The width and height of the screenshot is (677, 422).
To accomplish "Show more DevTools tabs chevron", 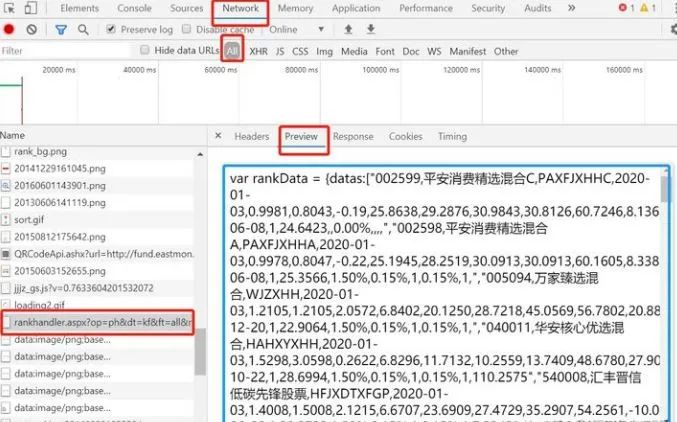I will [571, 8].
